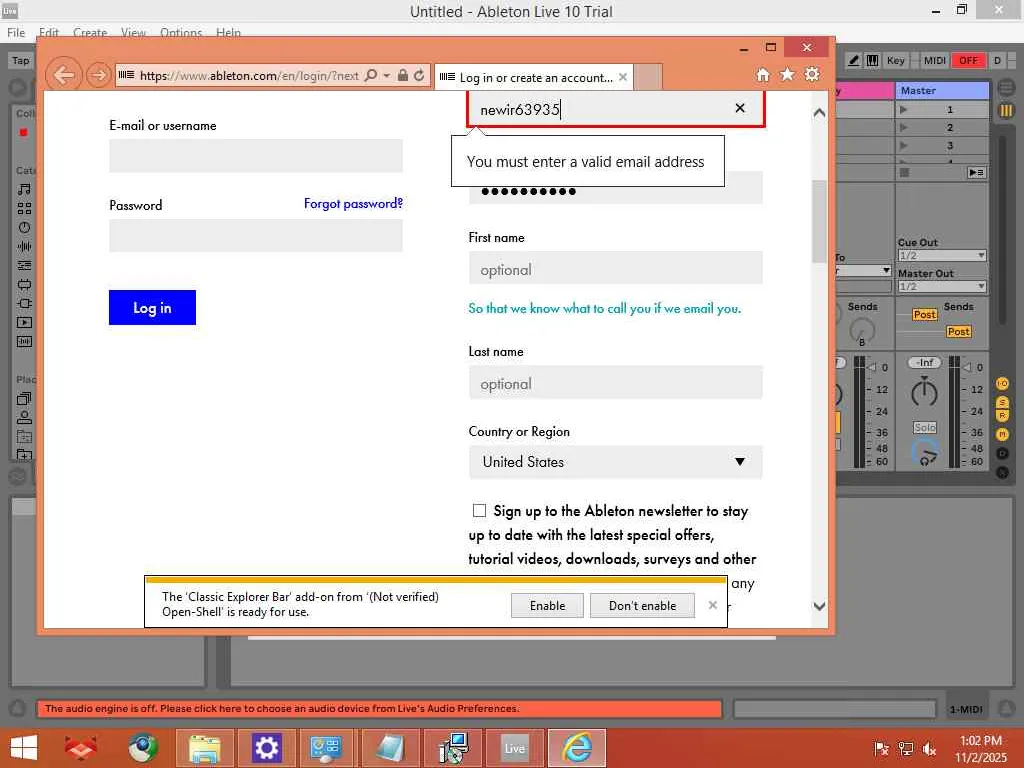Viewport: 1024px width, 768px height.
Task: Open View menu in Ableton
Action: coord(133,33)
